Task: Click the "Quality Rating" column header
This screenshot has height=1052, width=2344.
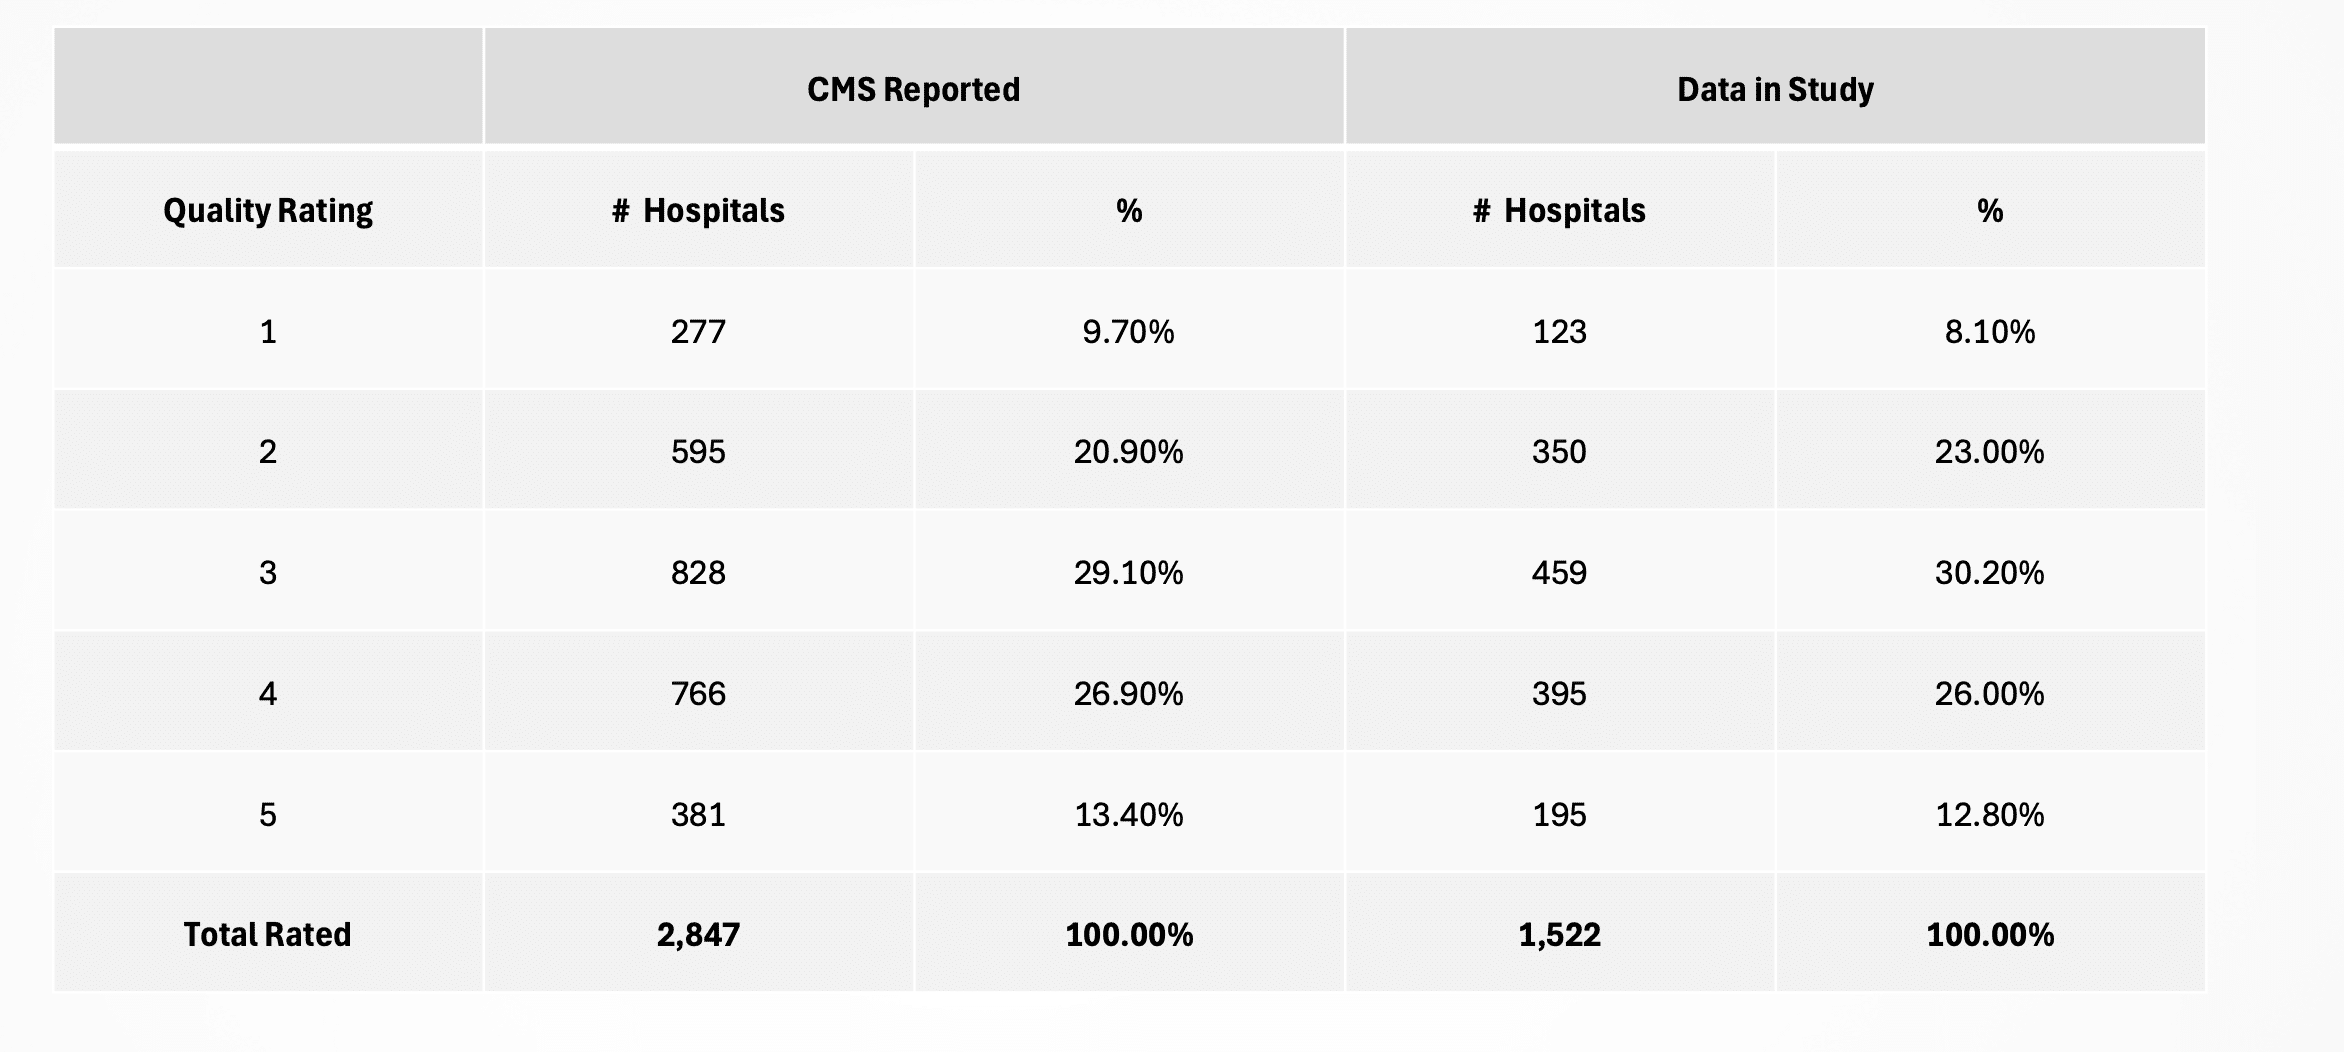Action: click(x=268, y=210)
